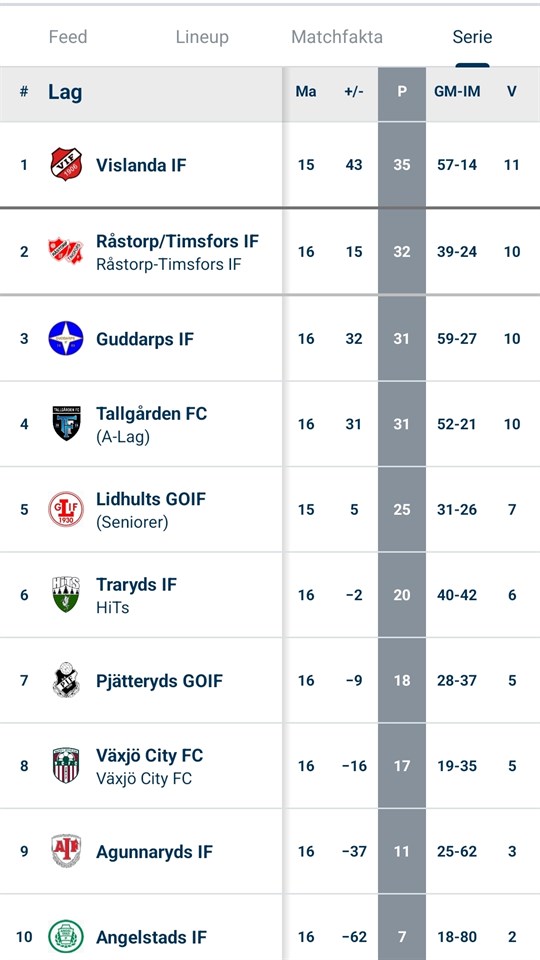Sort by the GM-IM column header
This screenshot has width=540, height=960.
(457, 92)
